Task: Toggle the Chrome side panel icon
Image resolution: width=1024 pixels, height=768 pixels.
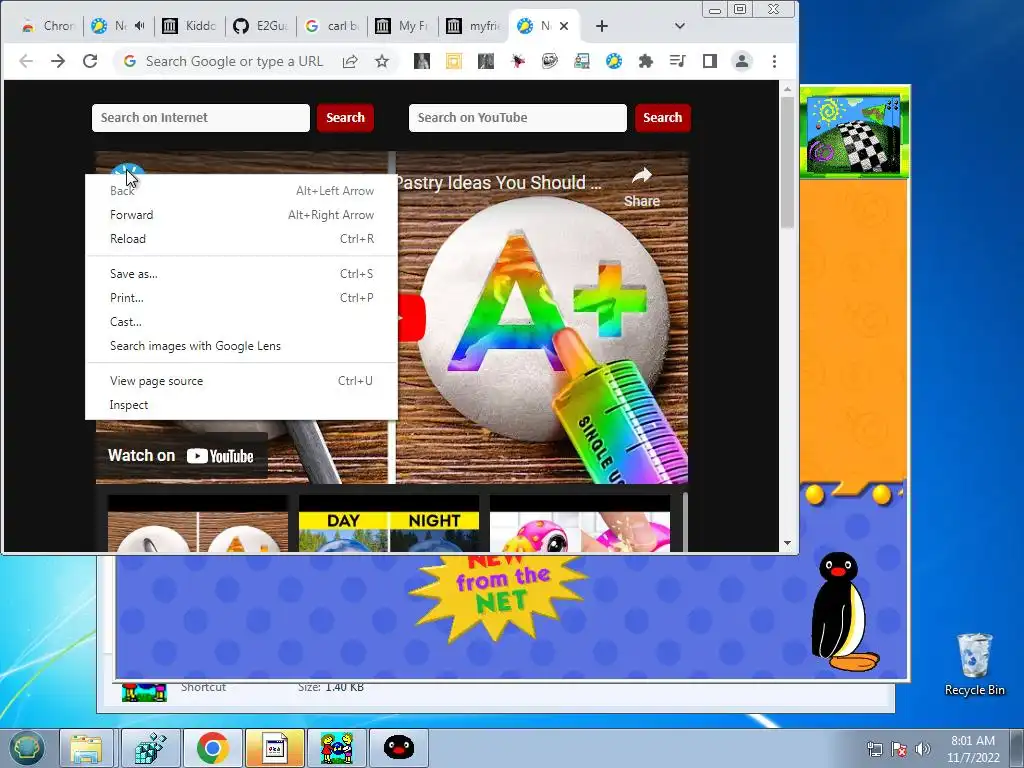Action: pyautogui.click(x=710, y=61)
